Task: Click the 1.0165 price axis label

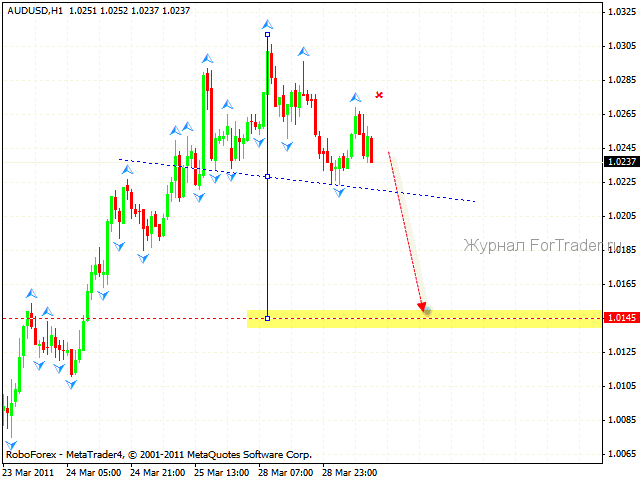Action: 622,284
